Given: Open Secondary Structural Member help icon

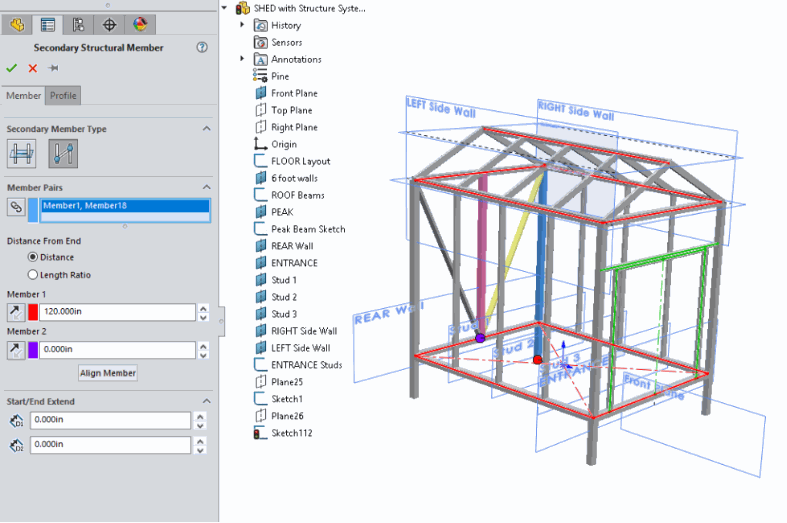Looking at the screenshot, I should (202, 47).
